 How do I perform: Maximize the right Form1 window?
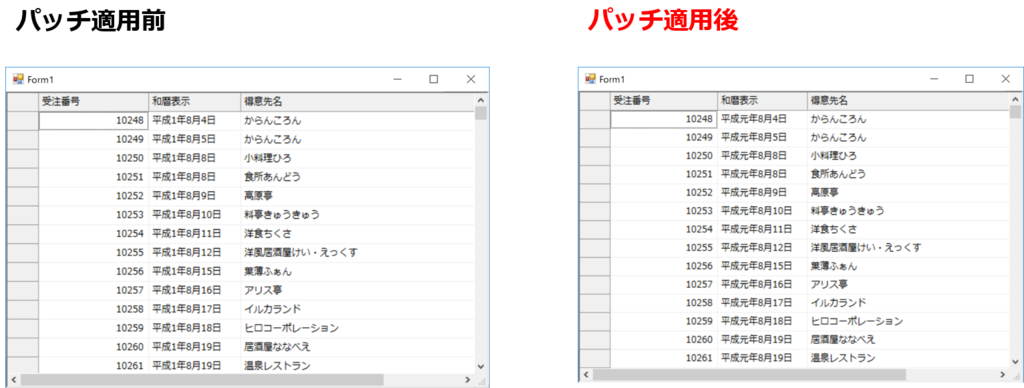pos(970,78)
